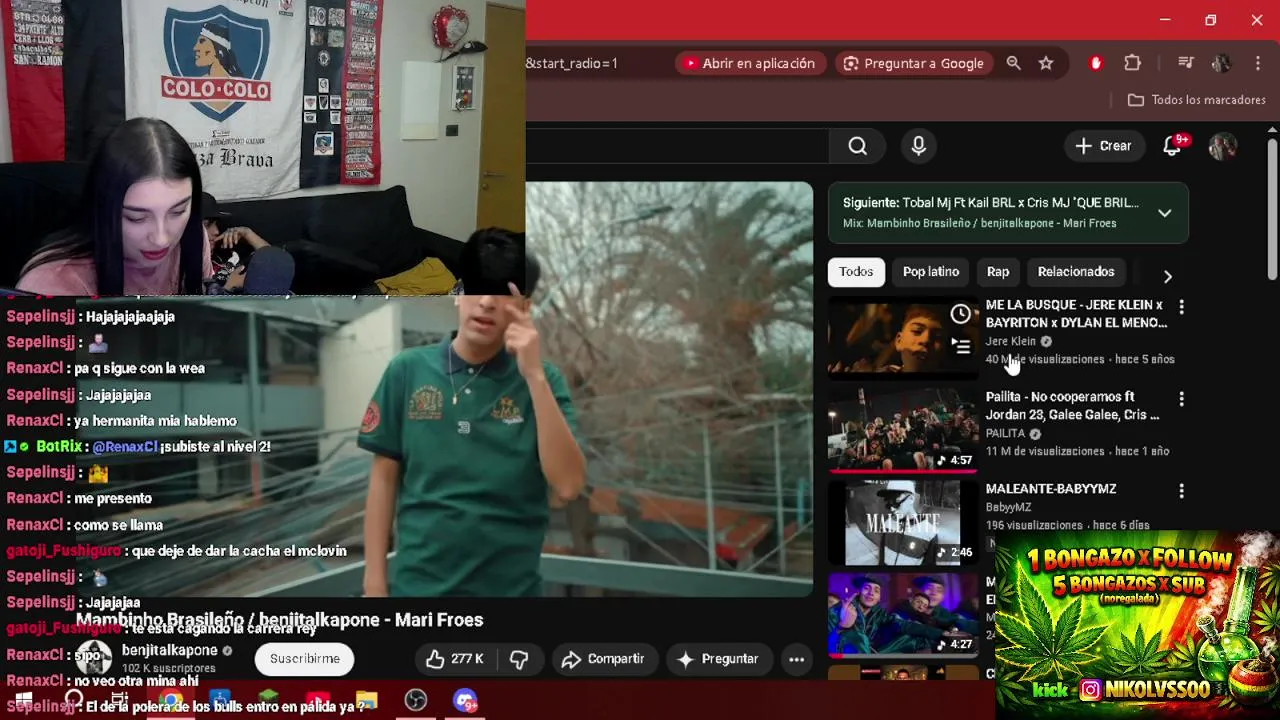
Task: Click the YouTube page vertical scrollbar
Action: tap(1272, 210)
